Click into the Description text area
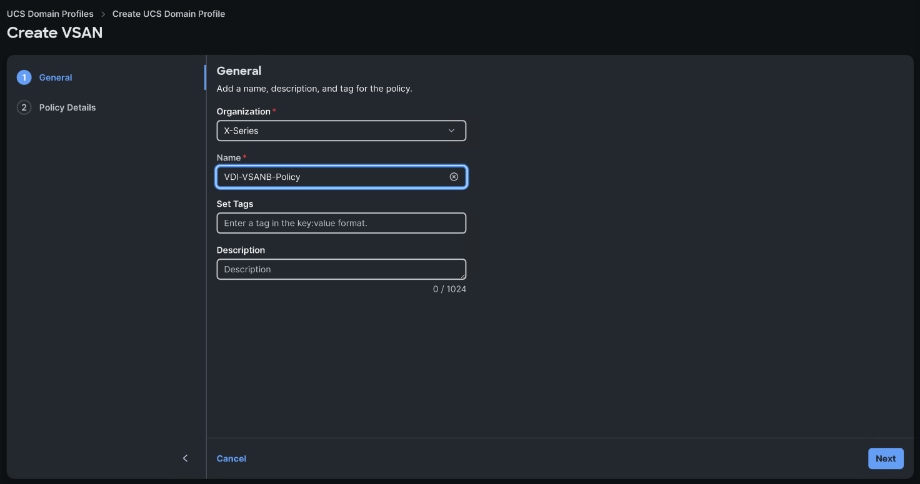The height and width of the screenshot is (484, 920). click(341, 269)
